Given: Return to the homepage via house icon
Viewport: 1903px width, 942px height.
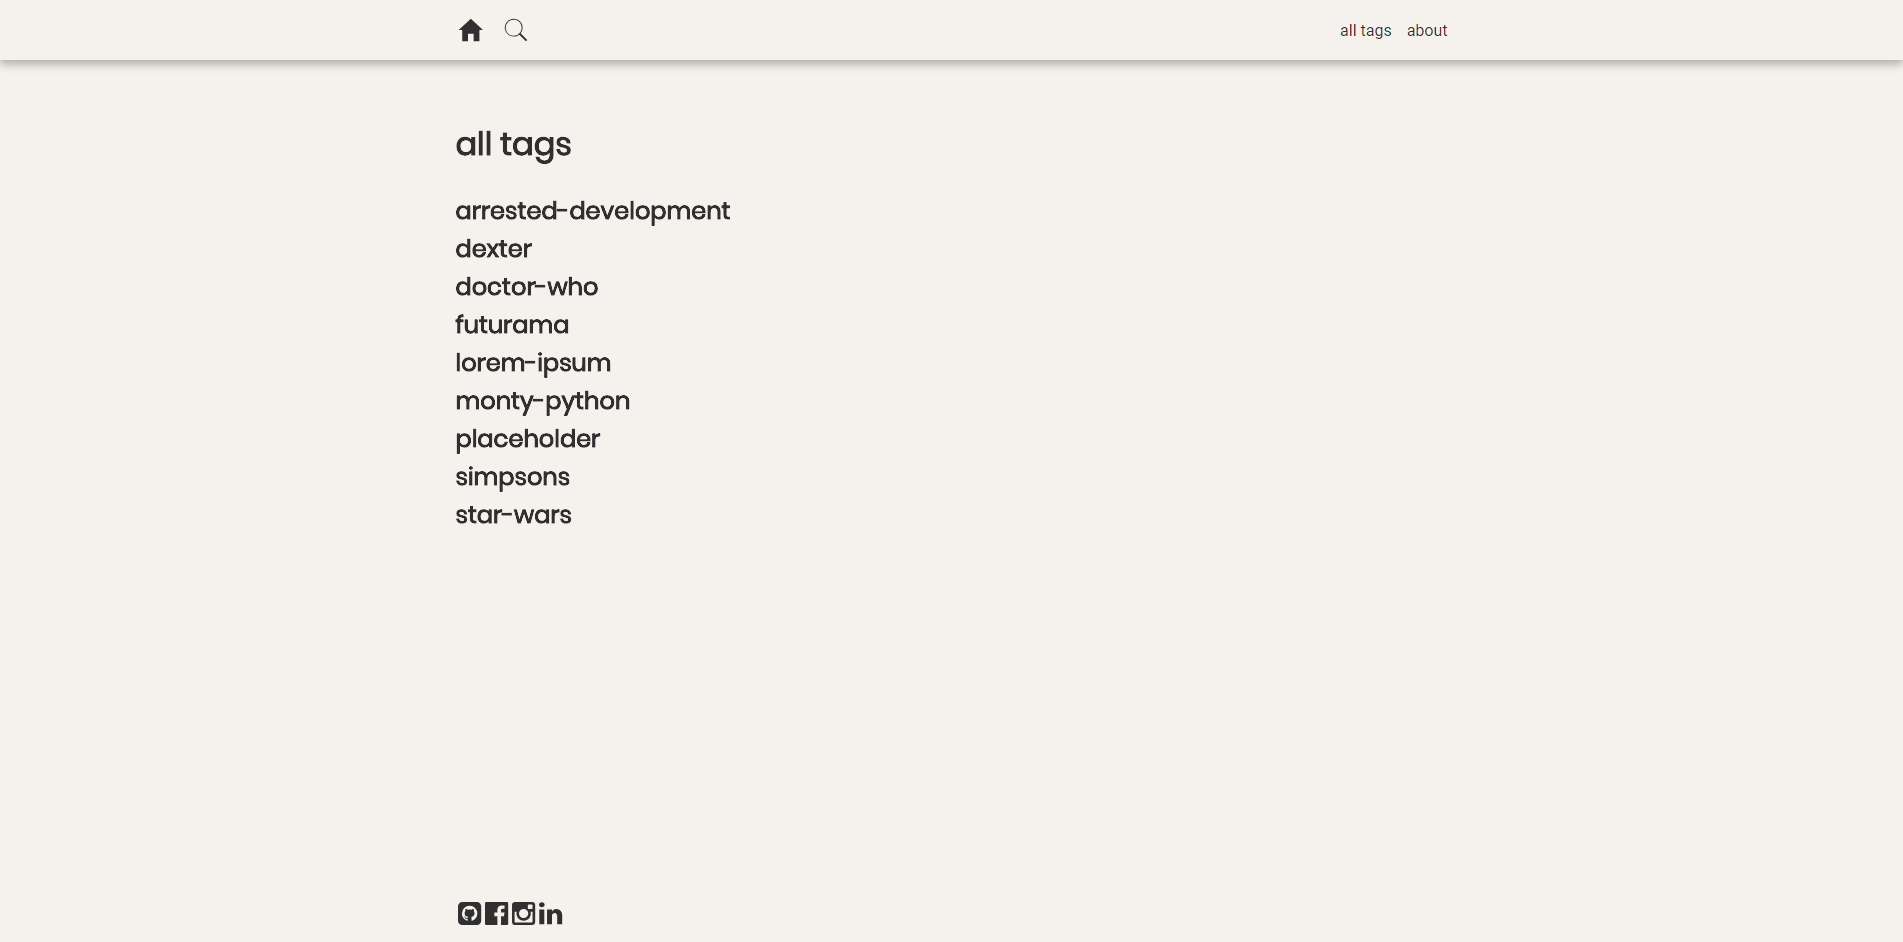Looking at the screenshot, I should click(x=470, y=31).
